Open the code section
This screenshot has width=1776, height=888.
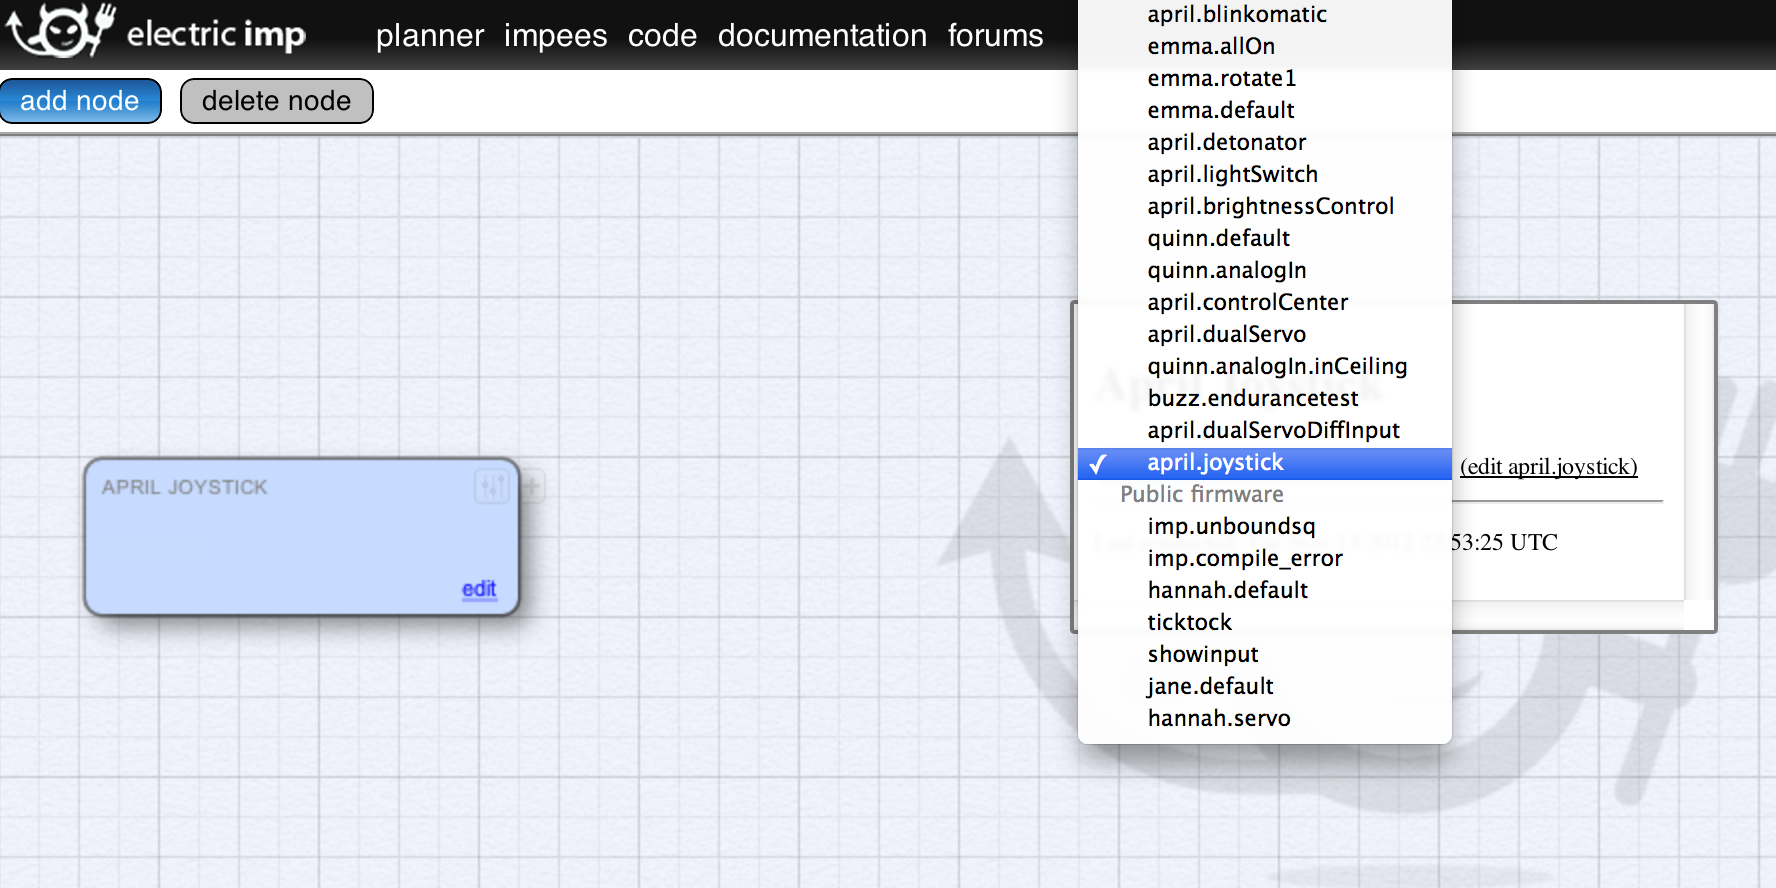pos(662,36)
